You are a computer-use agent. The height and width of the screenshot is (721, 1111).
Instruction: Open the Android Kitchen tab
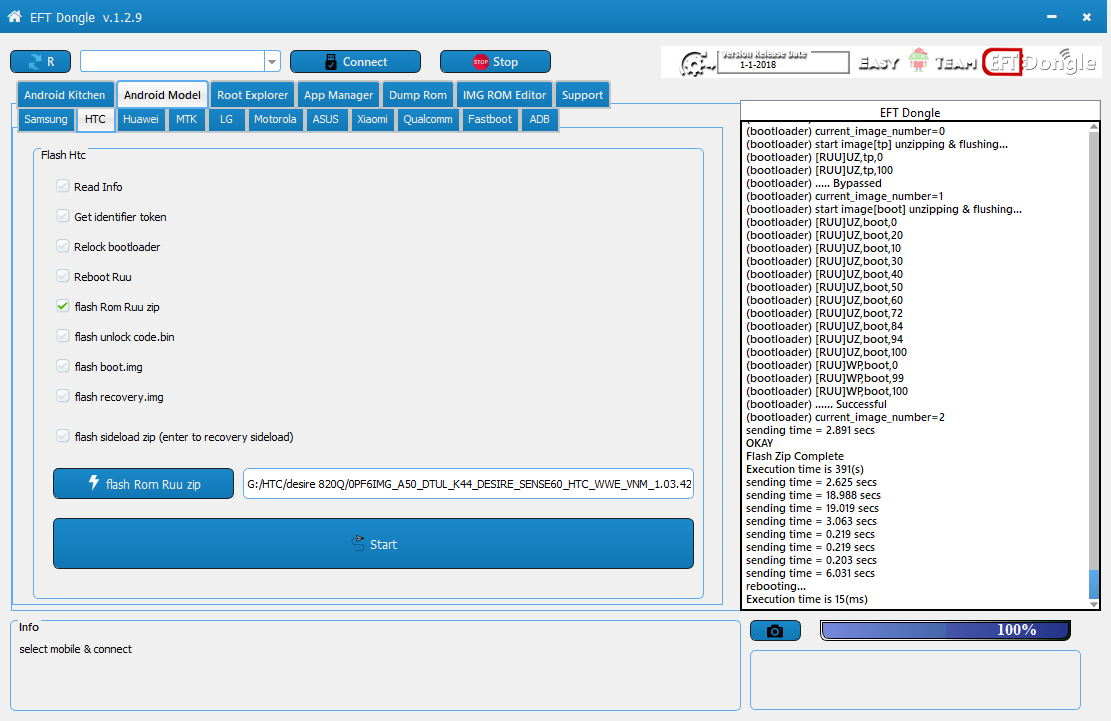[x=64, y=95]
